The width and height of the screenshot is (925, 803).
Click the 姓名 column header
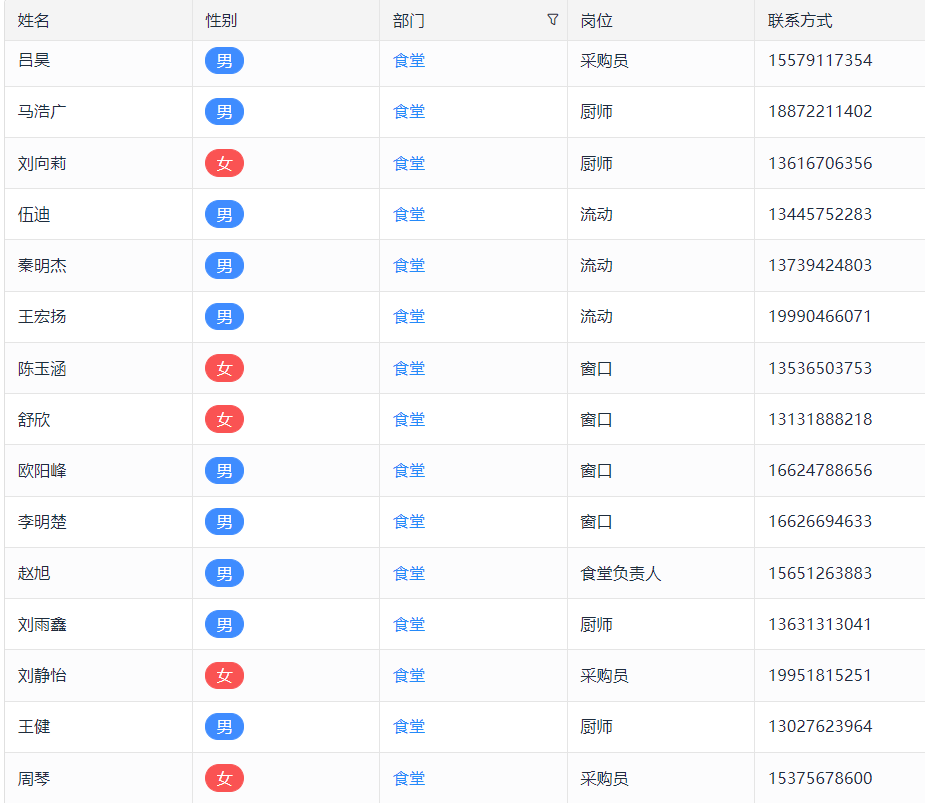click(x=34, y=20)
